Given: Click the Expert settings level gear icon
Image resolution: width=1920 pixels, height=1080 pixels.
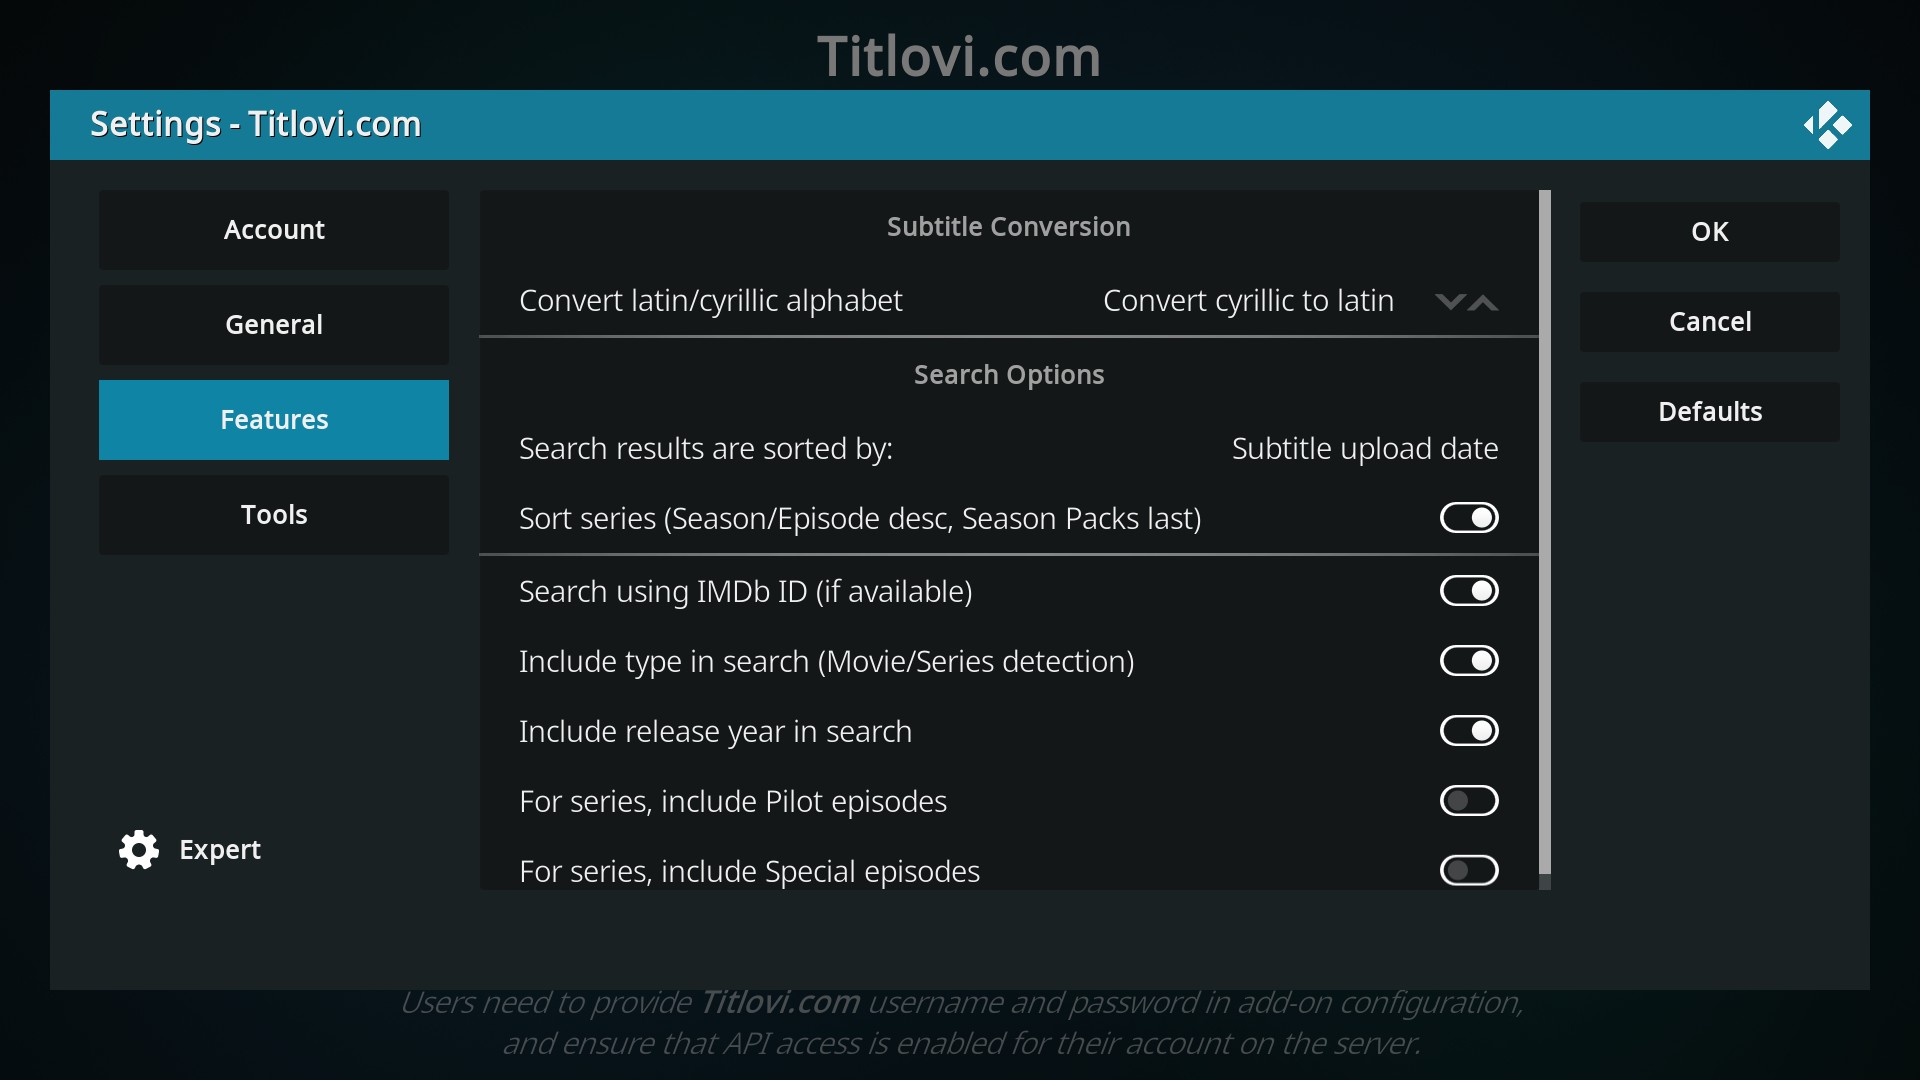Looking at the screenshot, I should click(139, 850).
